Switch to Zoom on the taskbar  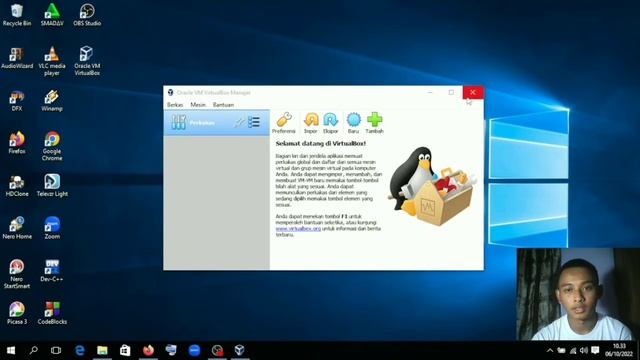tap(194, 350)
